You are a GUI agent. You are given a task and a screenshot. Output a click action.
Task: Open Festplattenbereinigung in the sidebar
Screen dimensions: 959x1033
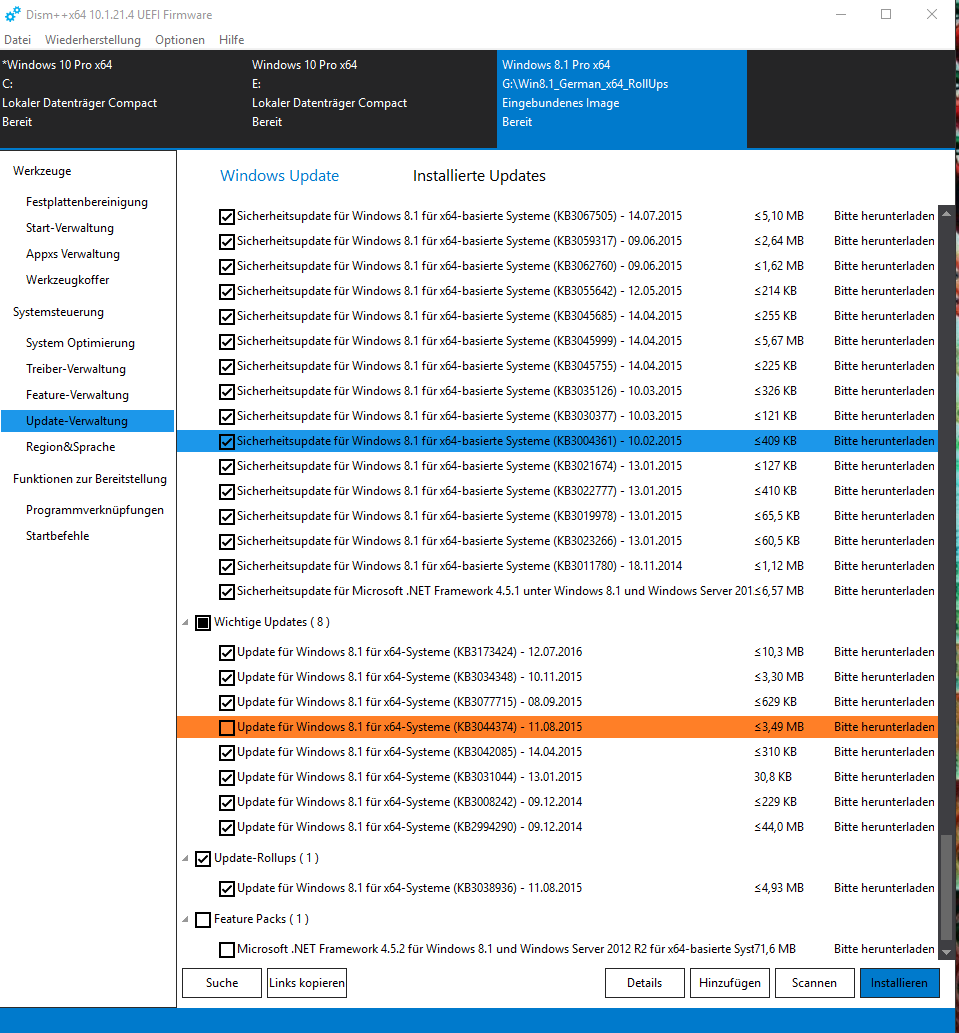87,202
